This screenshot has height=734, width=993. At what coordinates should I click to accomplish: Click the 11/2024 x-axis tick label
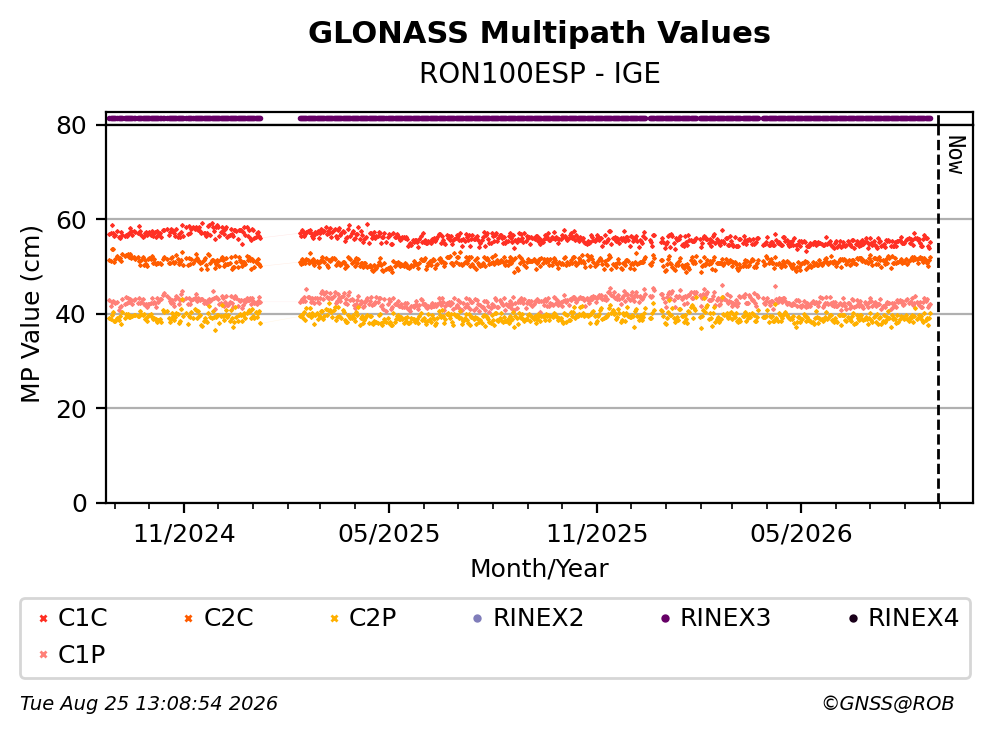coord(184,534)
